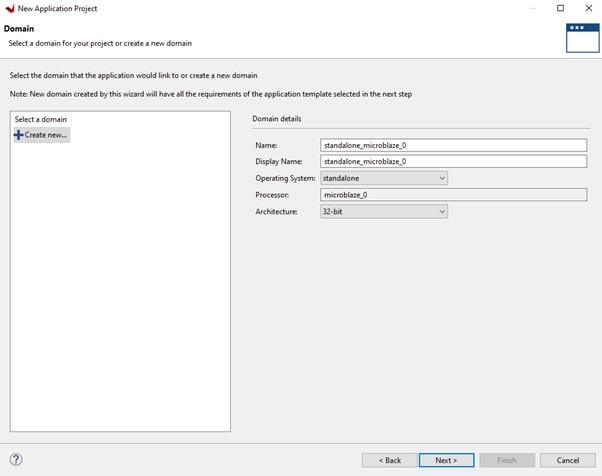Click the "Domain details" section label

(x=277, y=119)
